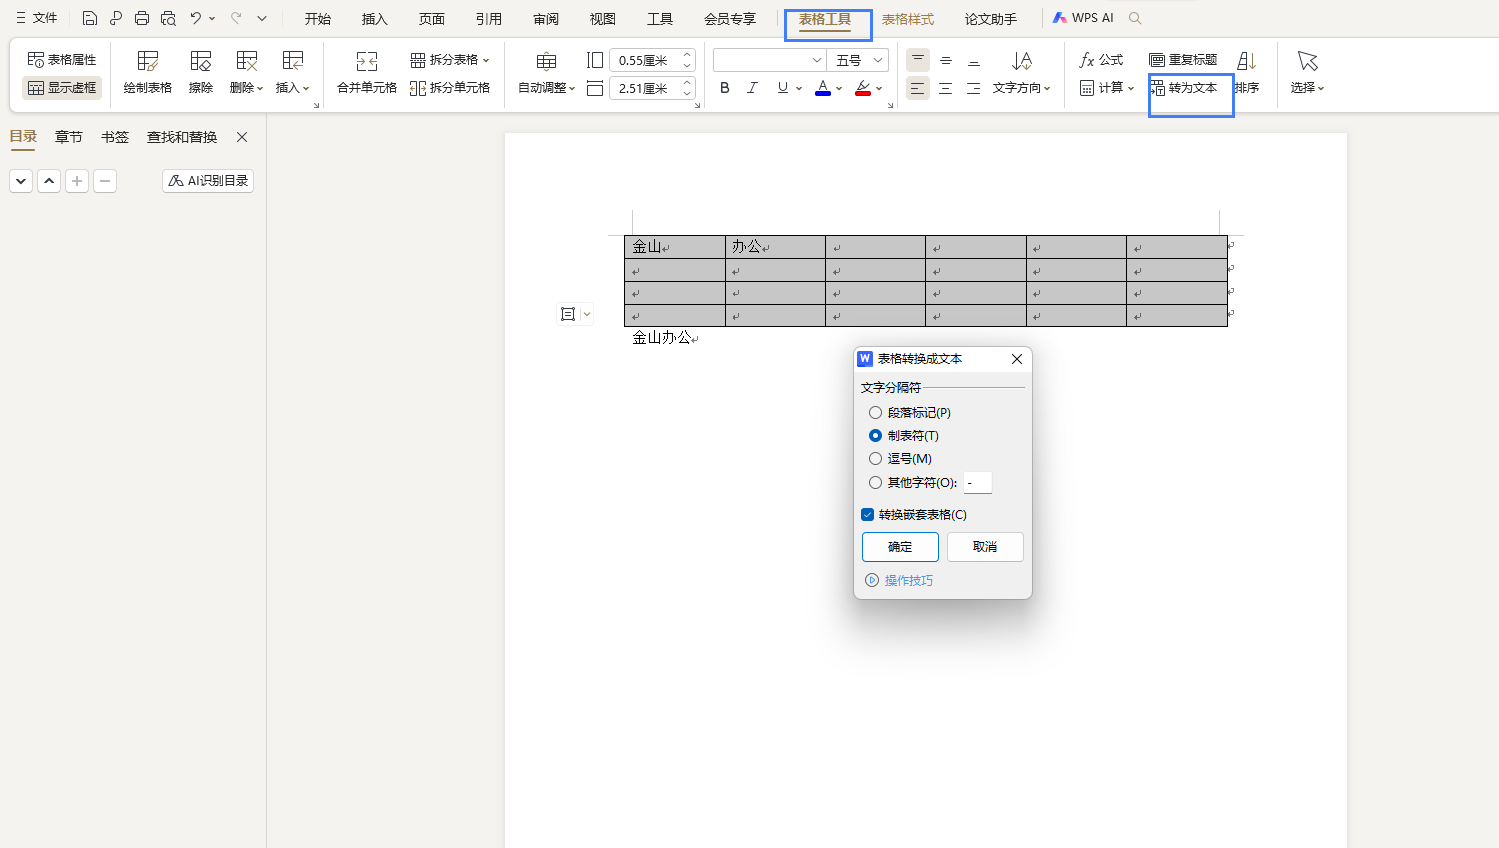Viewport: 1499px width, 848px height.
Task: Open 表格属性 table properties
Action: [x=62, y=60]
